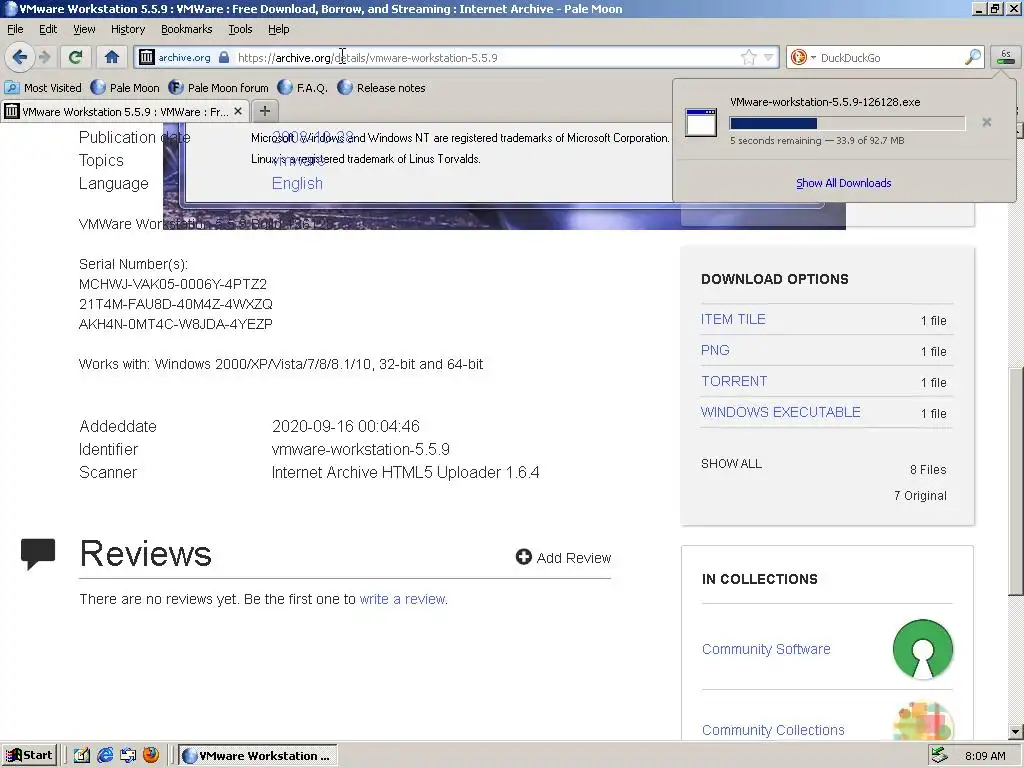Click the DuckDuckGo search field
Viewport: 1024px width, 768px height.
click(x=890, y=57)
